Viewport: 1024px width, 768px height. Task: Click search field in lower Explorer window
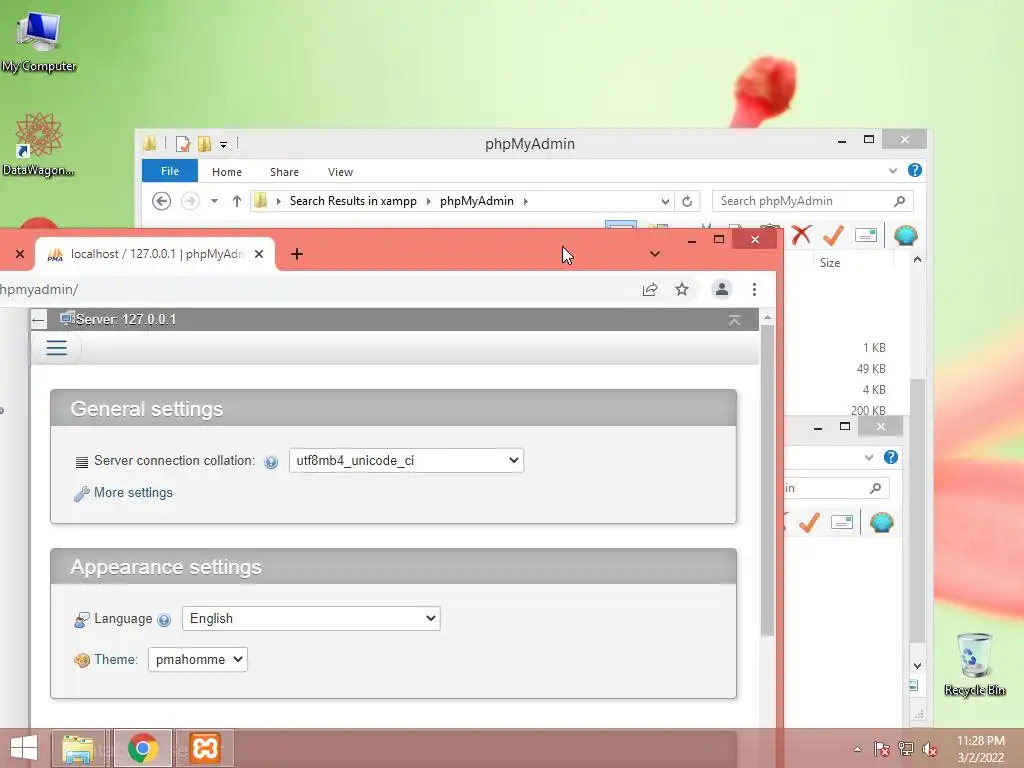pyautogui.click(x=836, y=488)
